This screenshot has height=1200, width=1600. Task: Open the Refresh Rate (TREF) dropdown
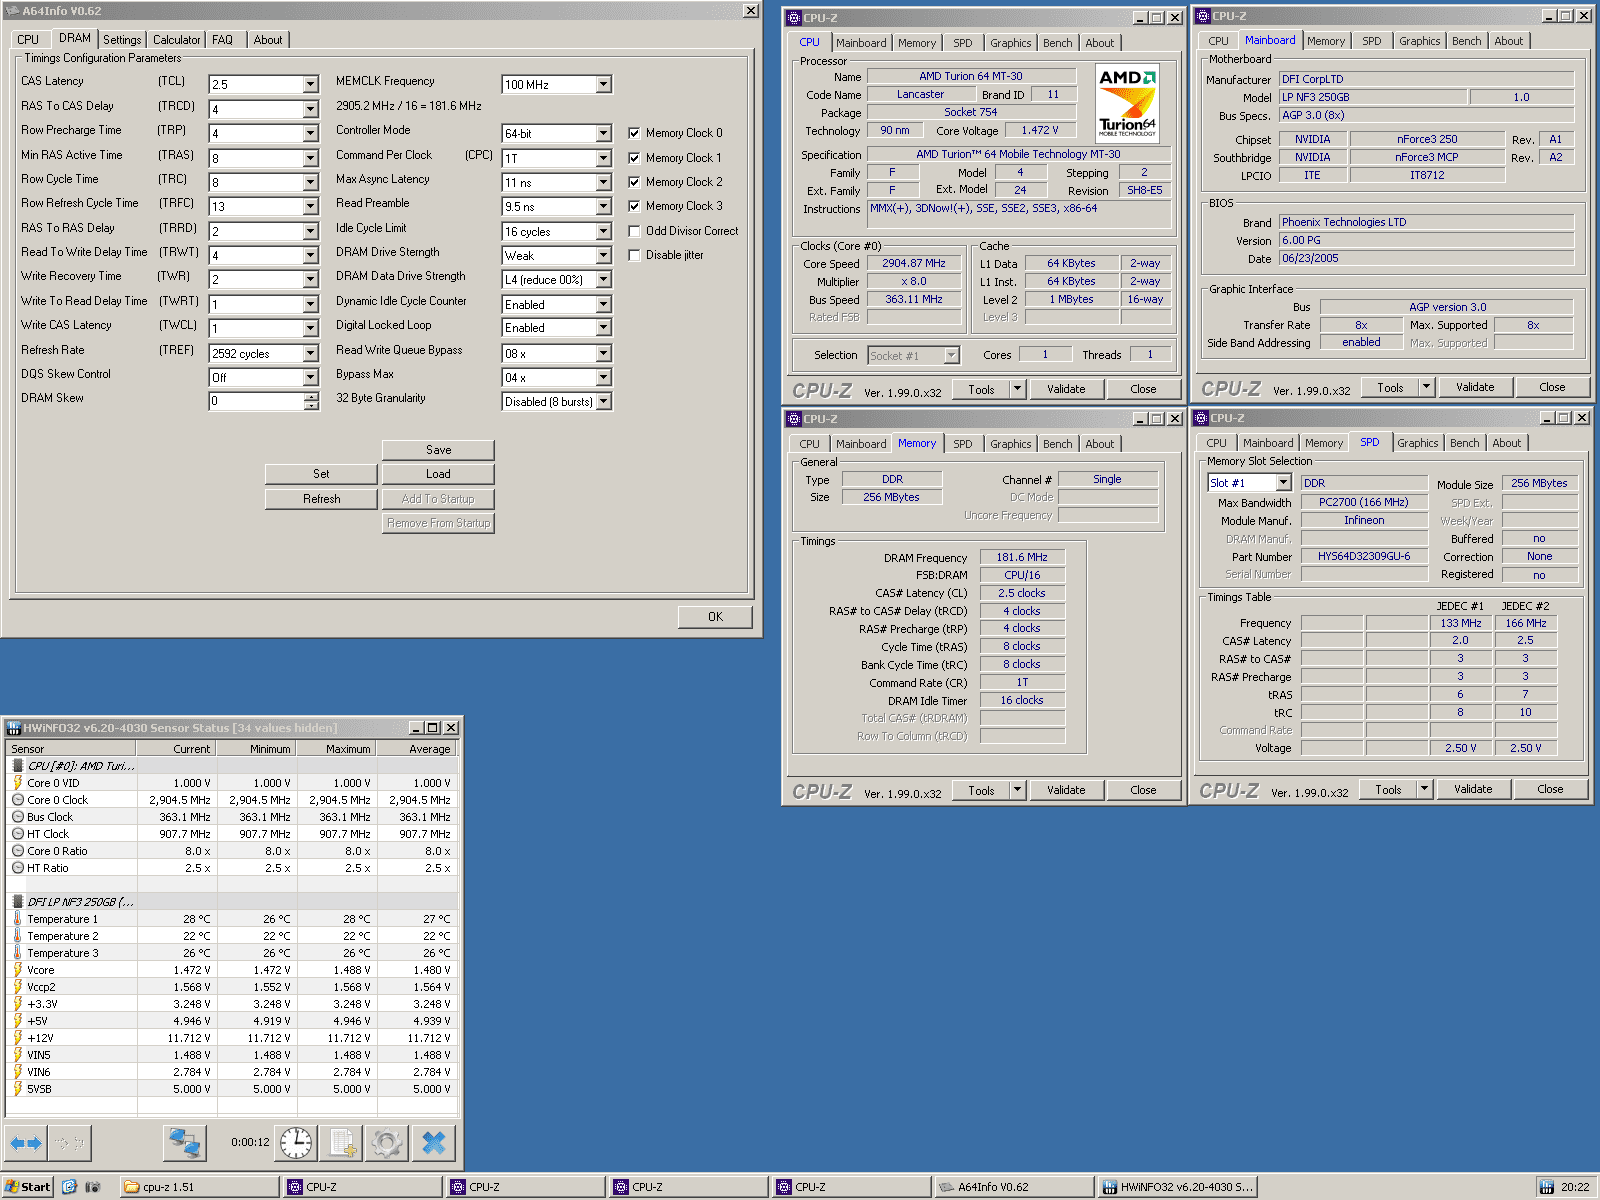click(x=310, y=353)
